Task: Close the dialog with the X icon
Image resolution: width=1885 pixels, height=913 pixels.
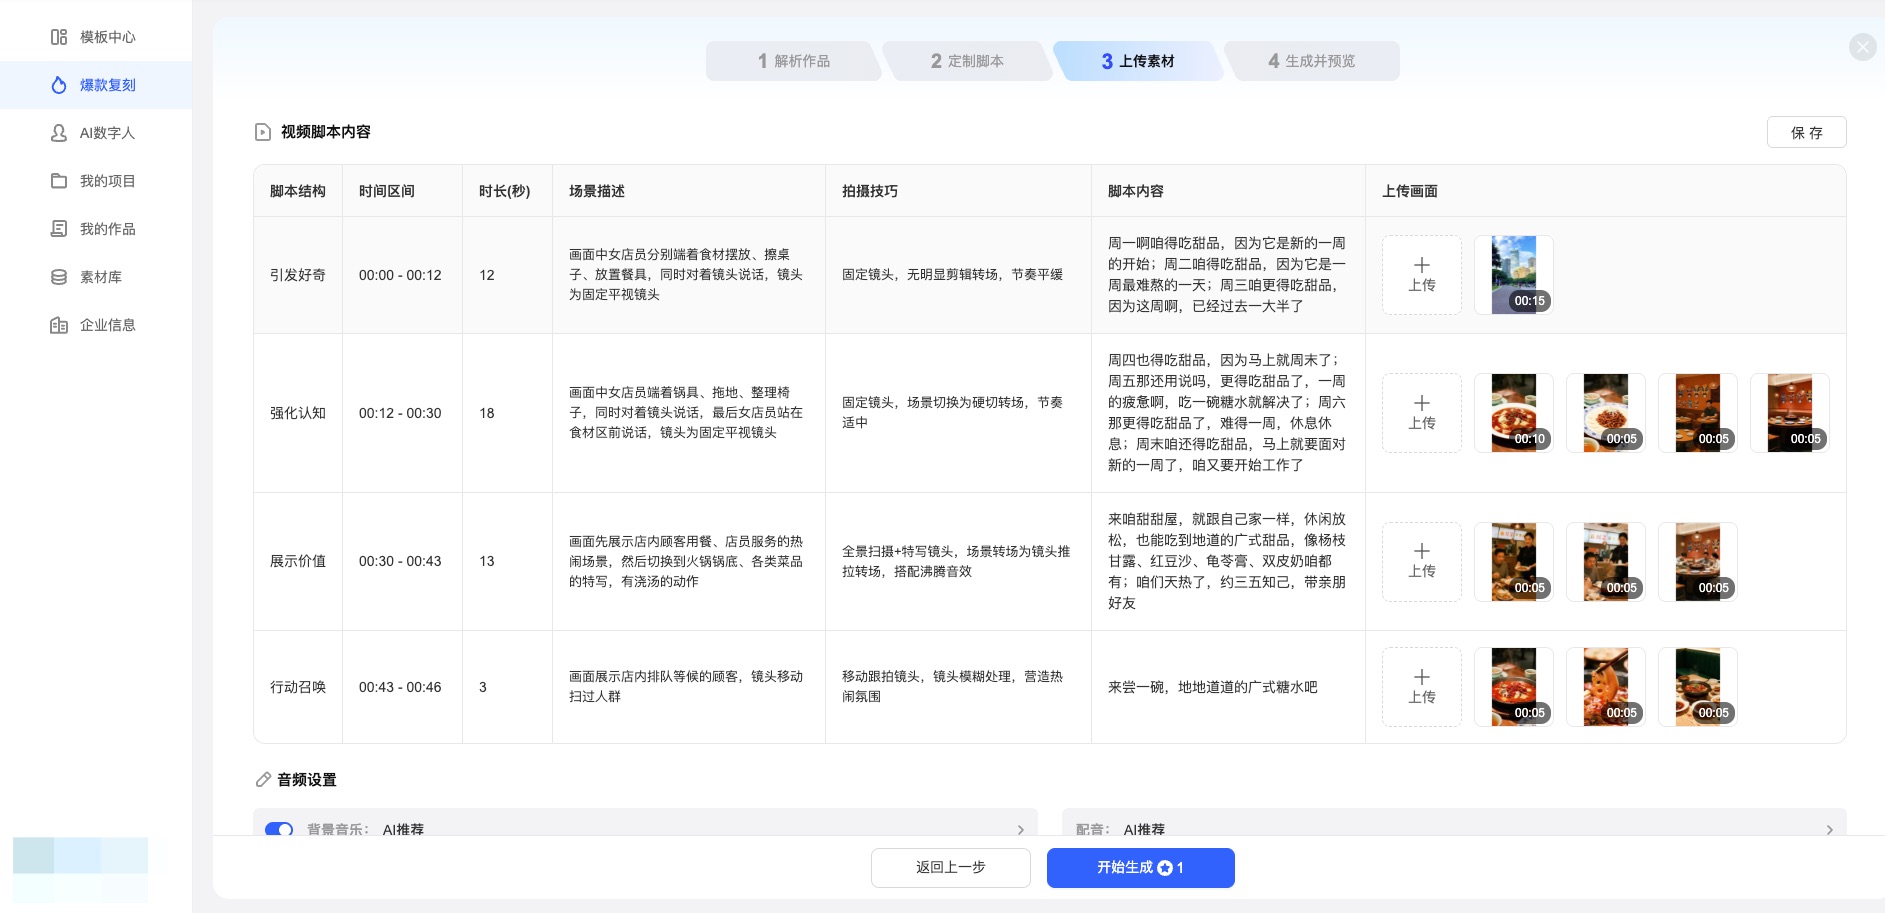Action: 1862,47
